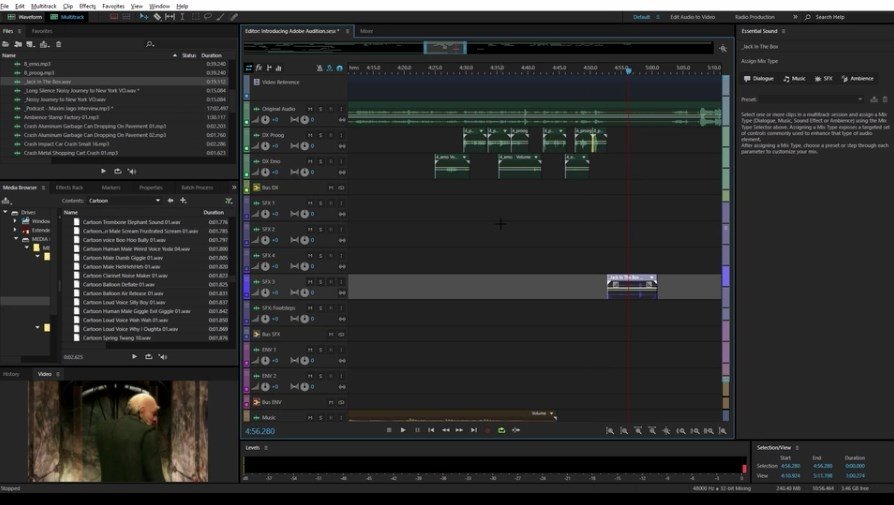Screen dimensions: 894x505
Task: Adjust SFX 1 pan knob
Action: (304, 214)
